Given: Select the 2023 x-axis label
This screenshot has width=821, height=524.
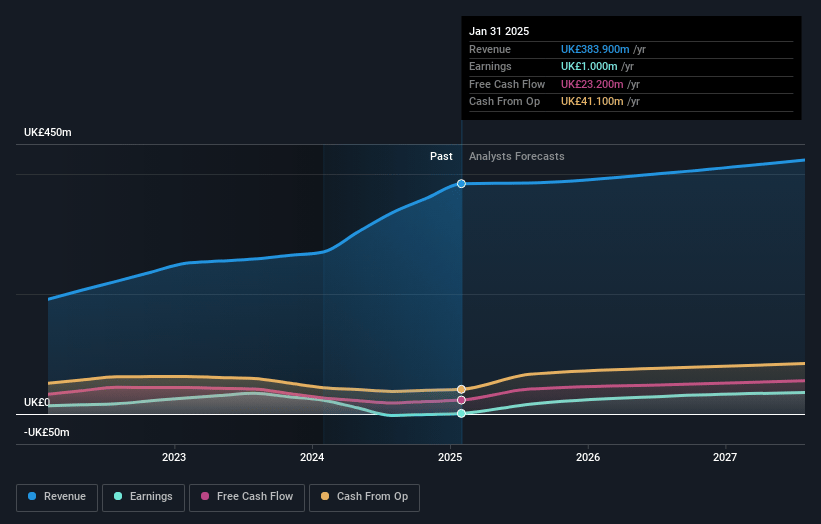Looking at the screenshot, I should coord(174,457).
